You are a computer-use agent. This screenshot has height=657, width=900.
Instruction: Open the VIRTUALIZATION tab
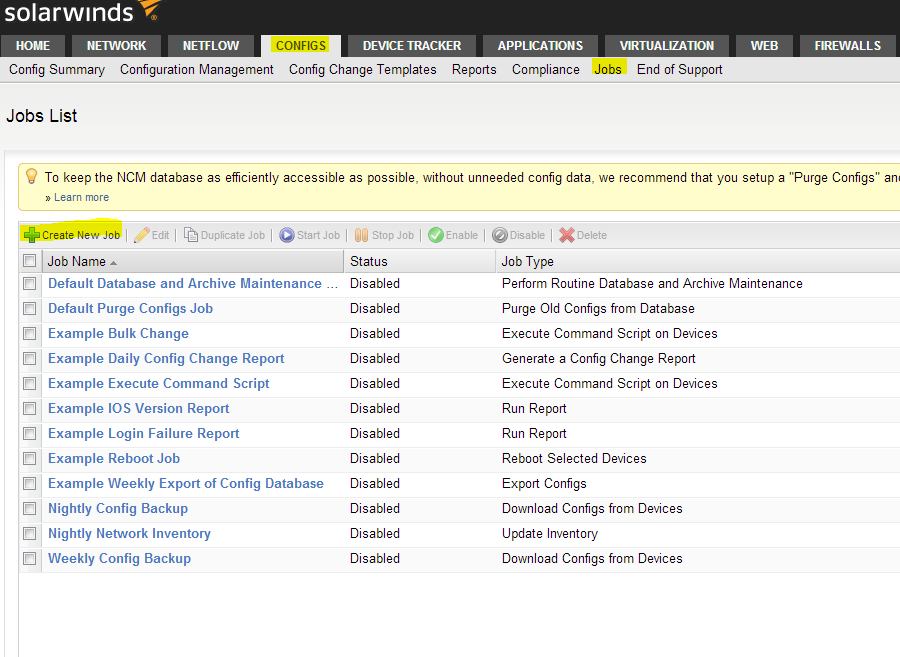click(x=666, y=46)
